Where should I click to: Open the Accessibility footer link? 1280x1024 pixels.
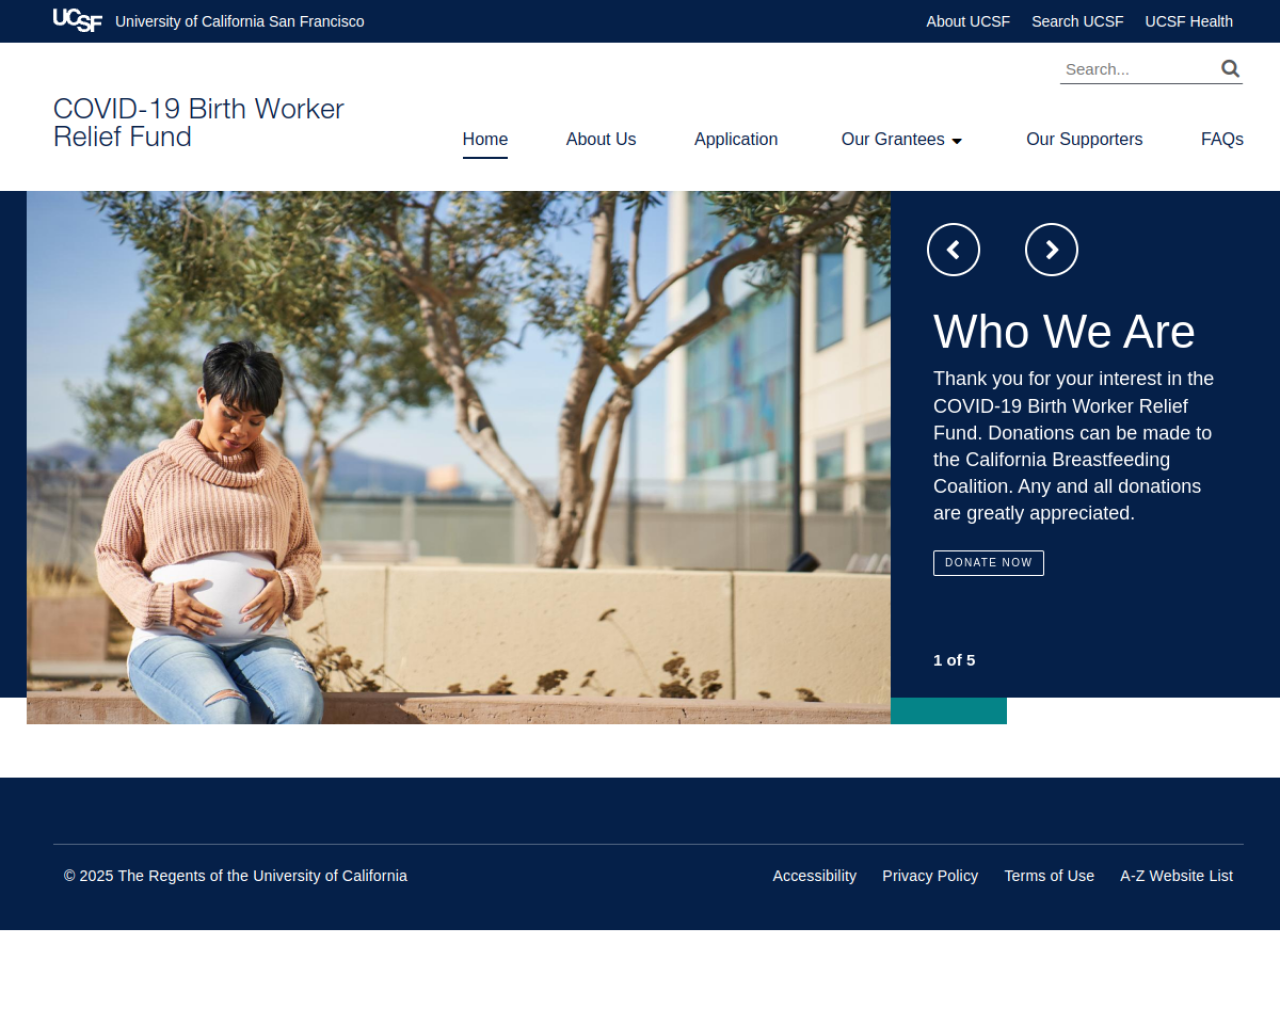coord(814,876)
